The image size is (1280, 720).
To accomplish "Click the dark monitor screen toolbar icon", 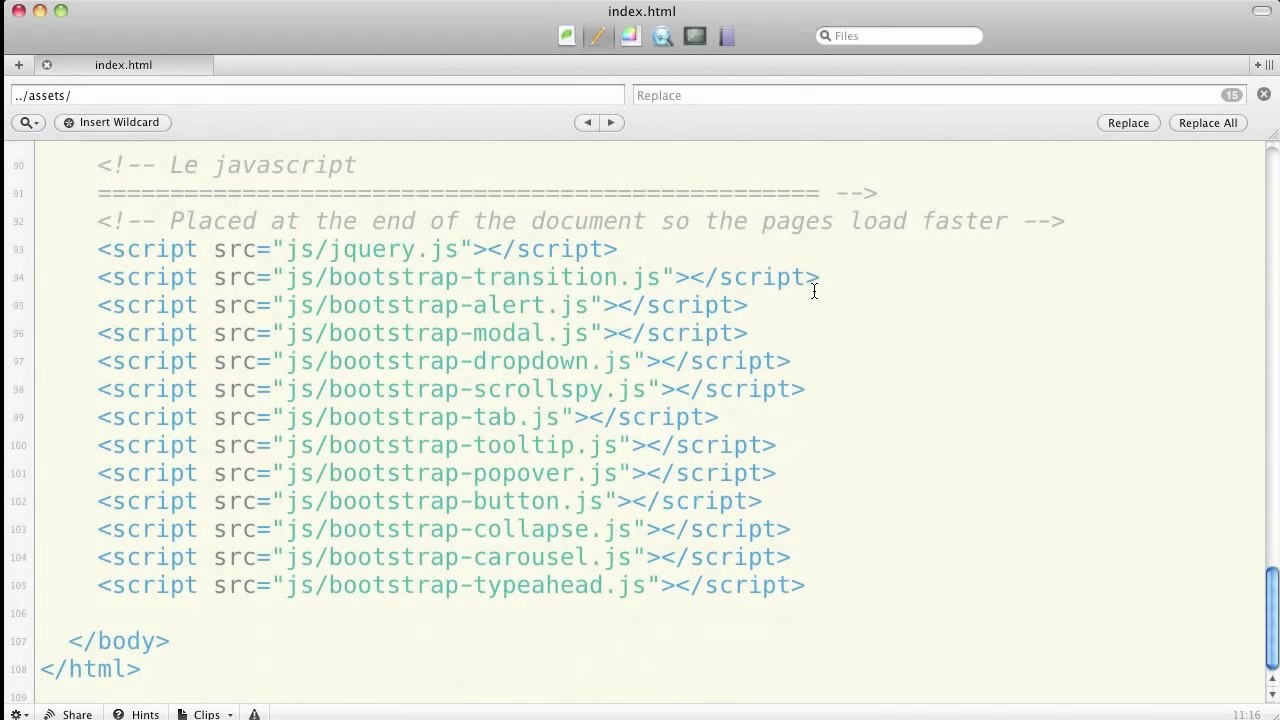I will [695, 36].
